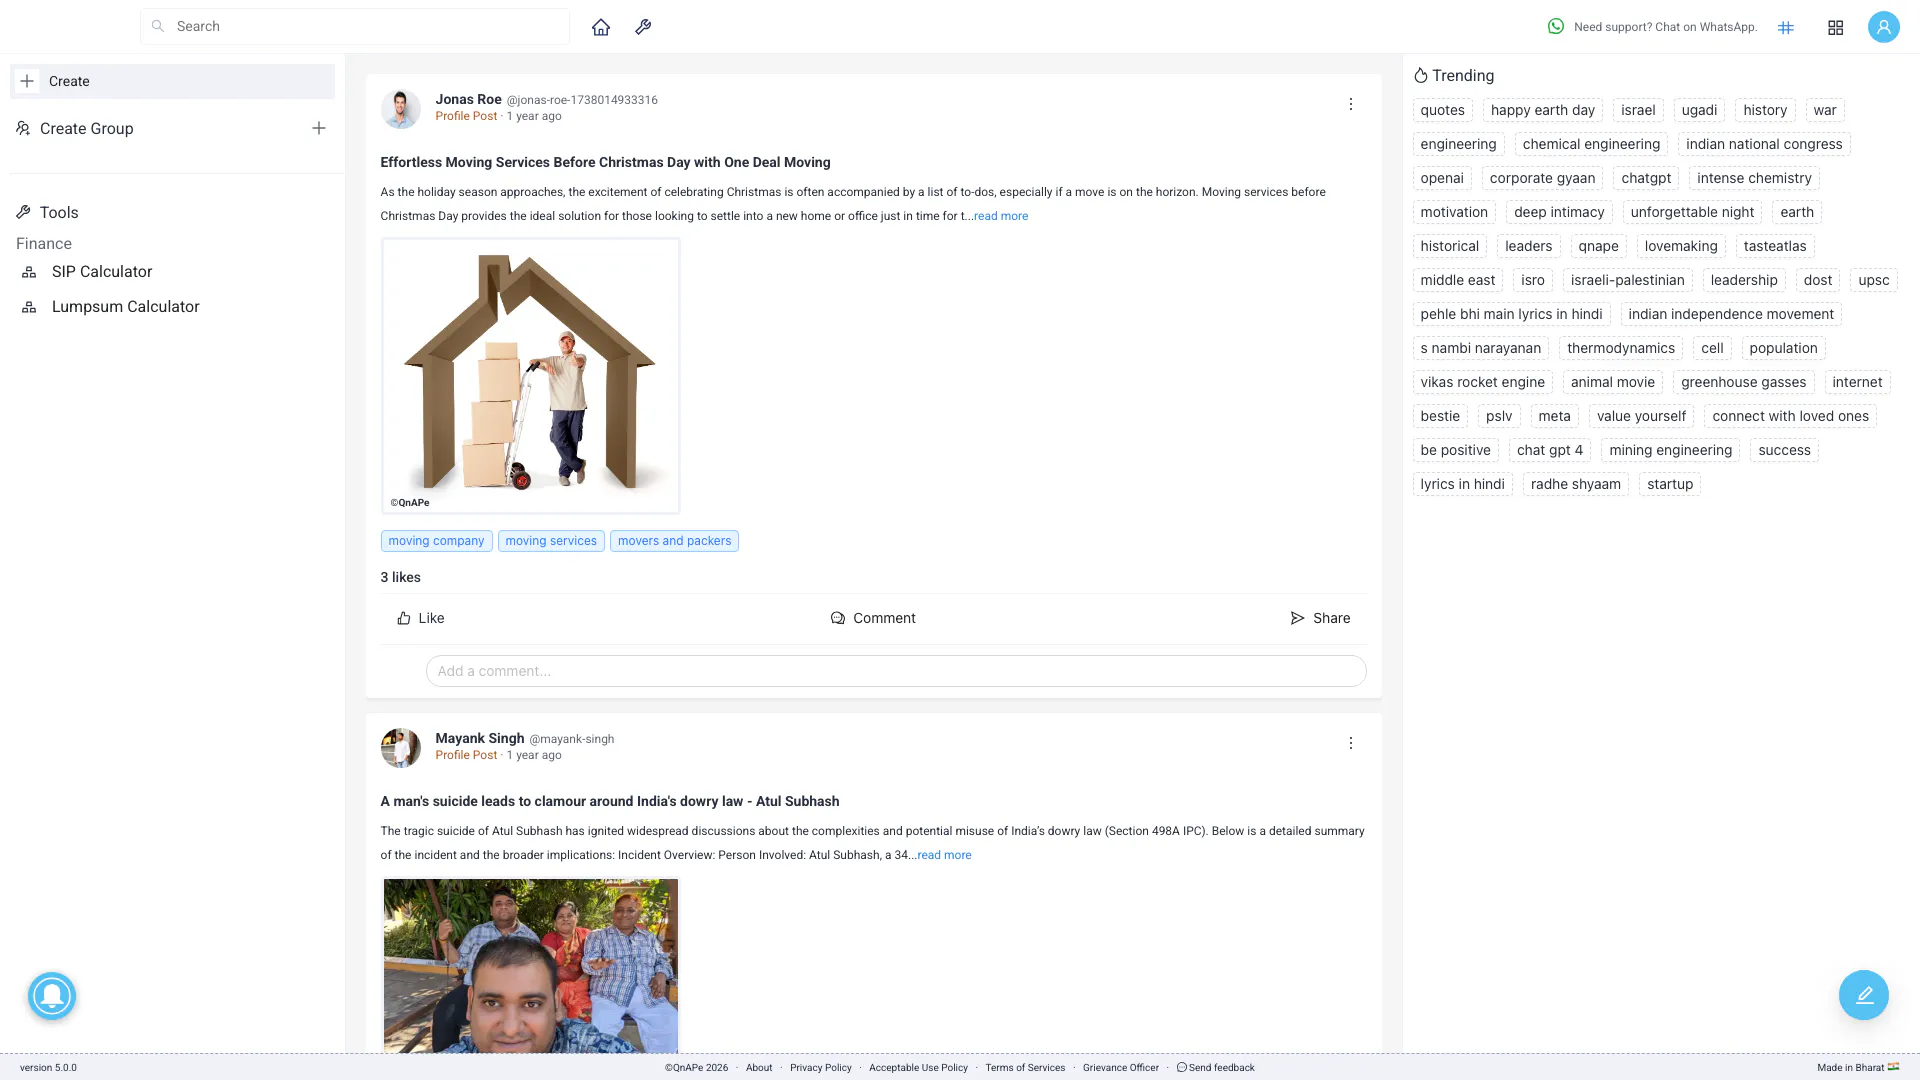Click the Share button on first post
1920x1080 pixels.
pos(1320,618)
